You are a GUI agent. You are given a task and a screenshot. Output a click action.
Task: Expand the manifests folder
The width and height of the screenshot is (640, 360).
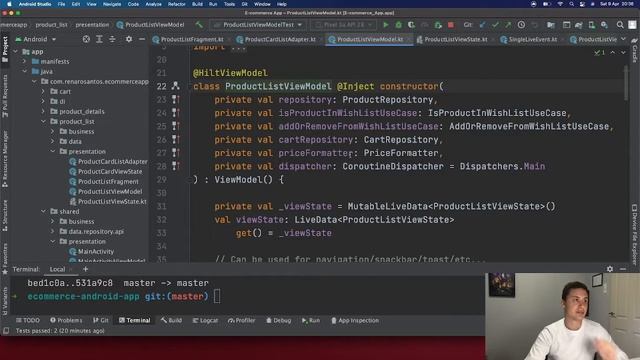[24, 61]
